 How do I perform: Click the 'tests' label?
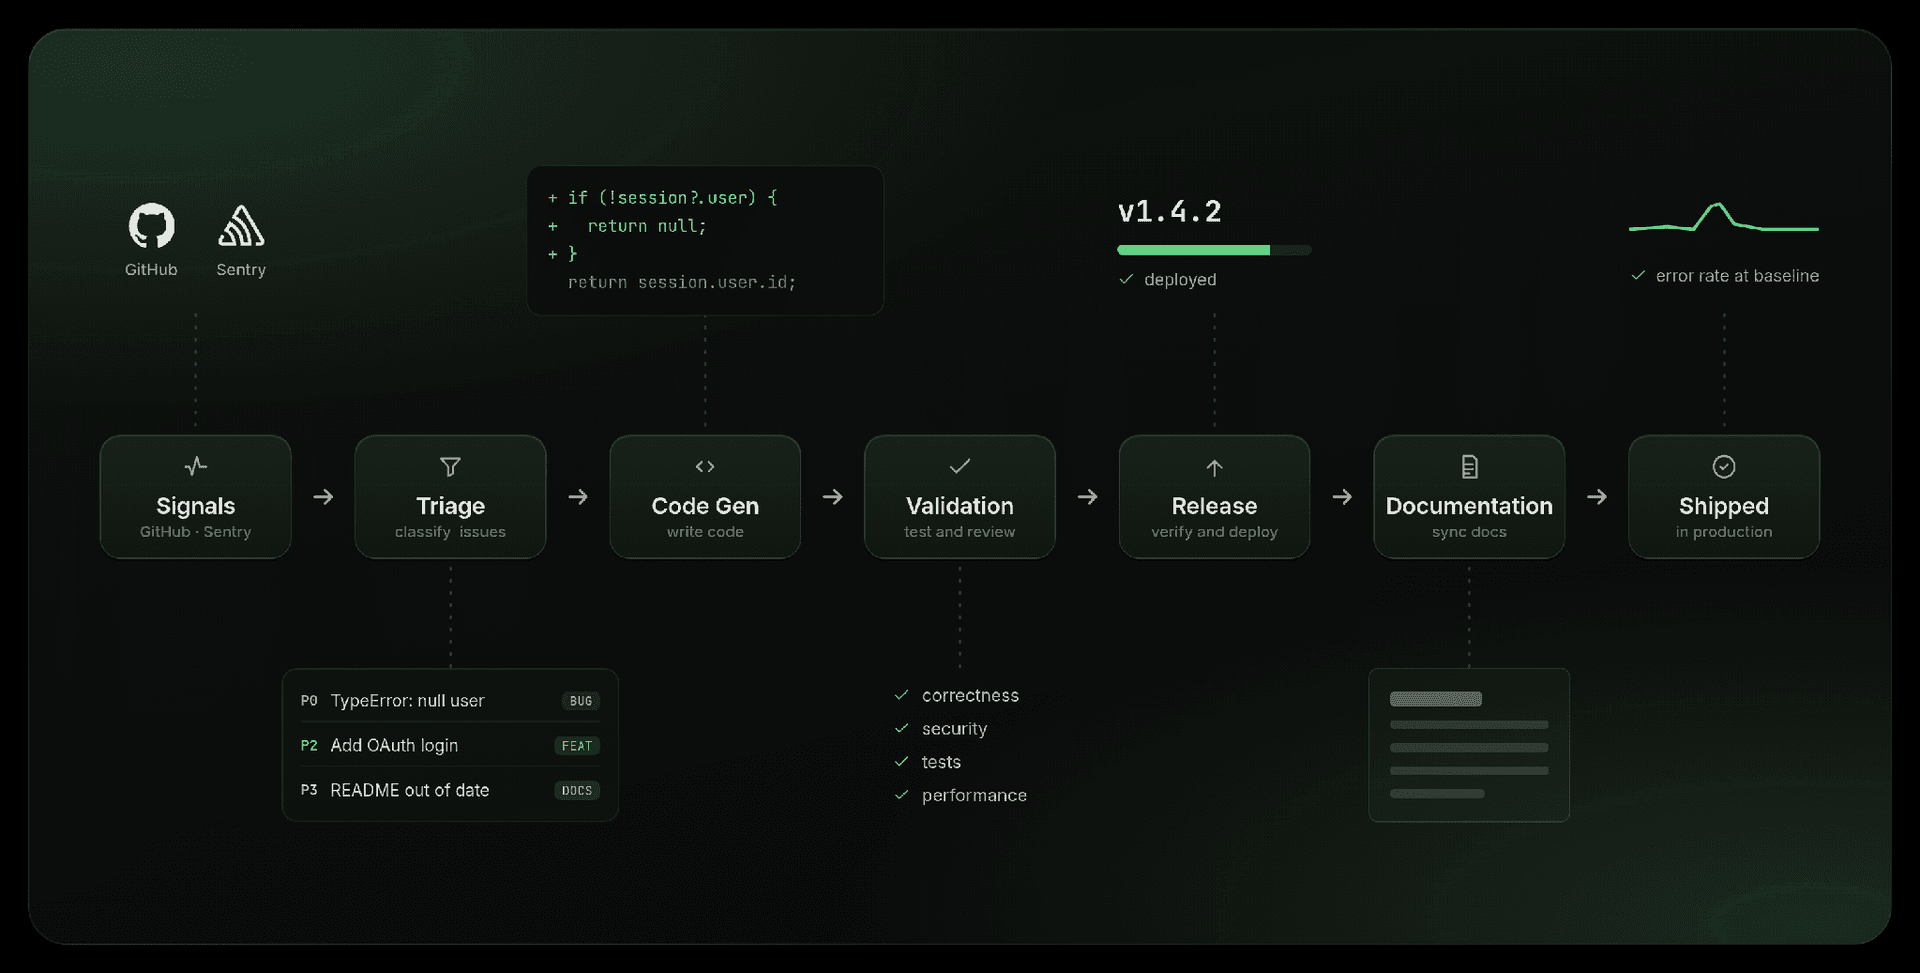point(941,761)
